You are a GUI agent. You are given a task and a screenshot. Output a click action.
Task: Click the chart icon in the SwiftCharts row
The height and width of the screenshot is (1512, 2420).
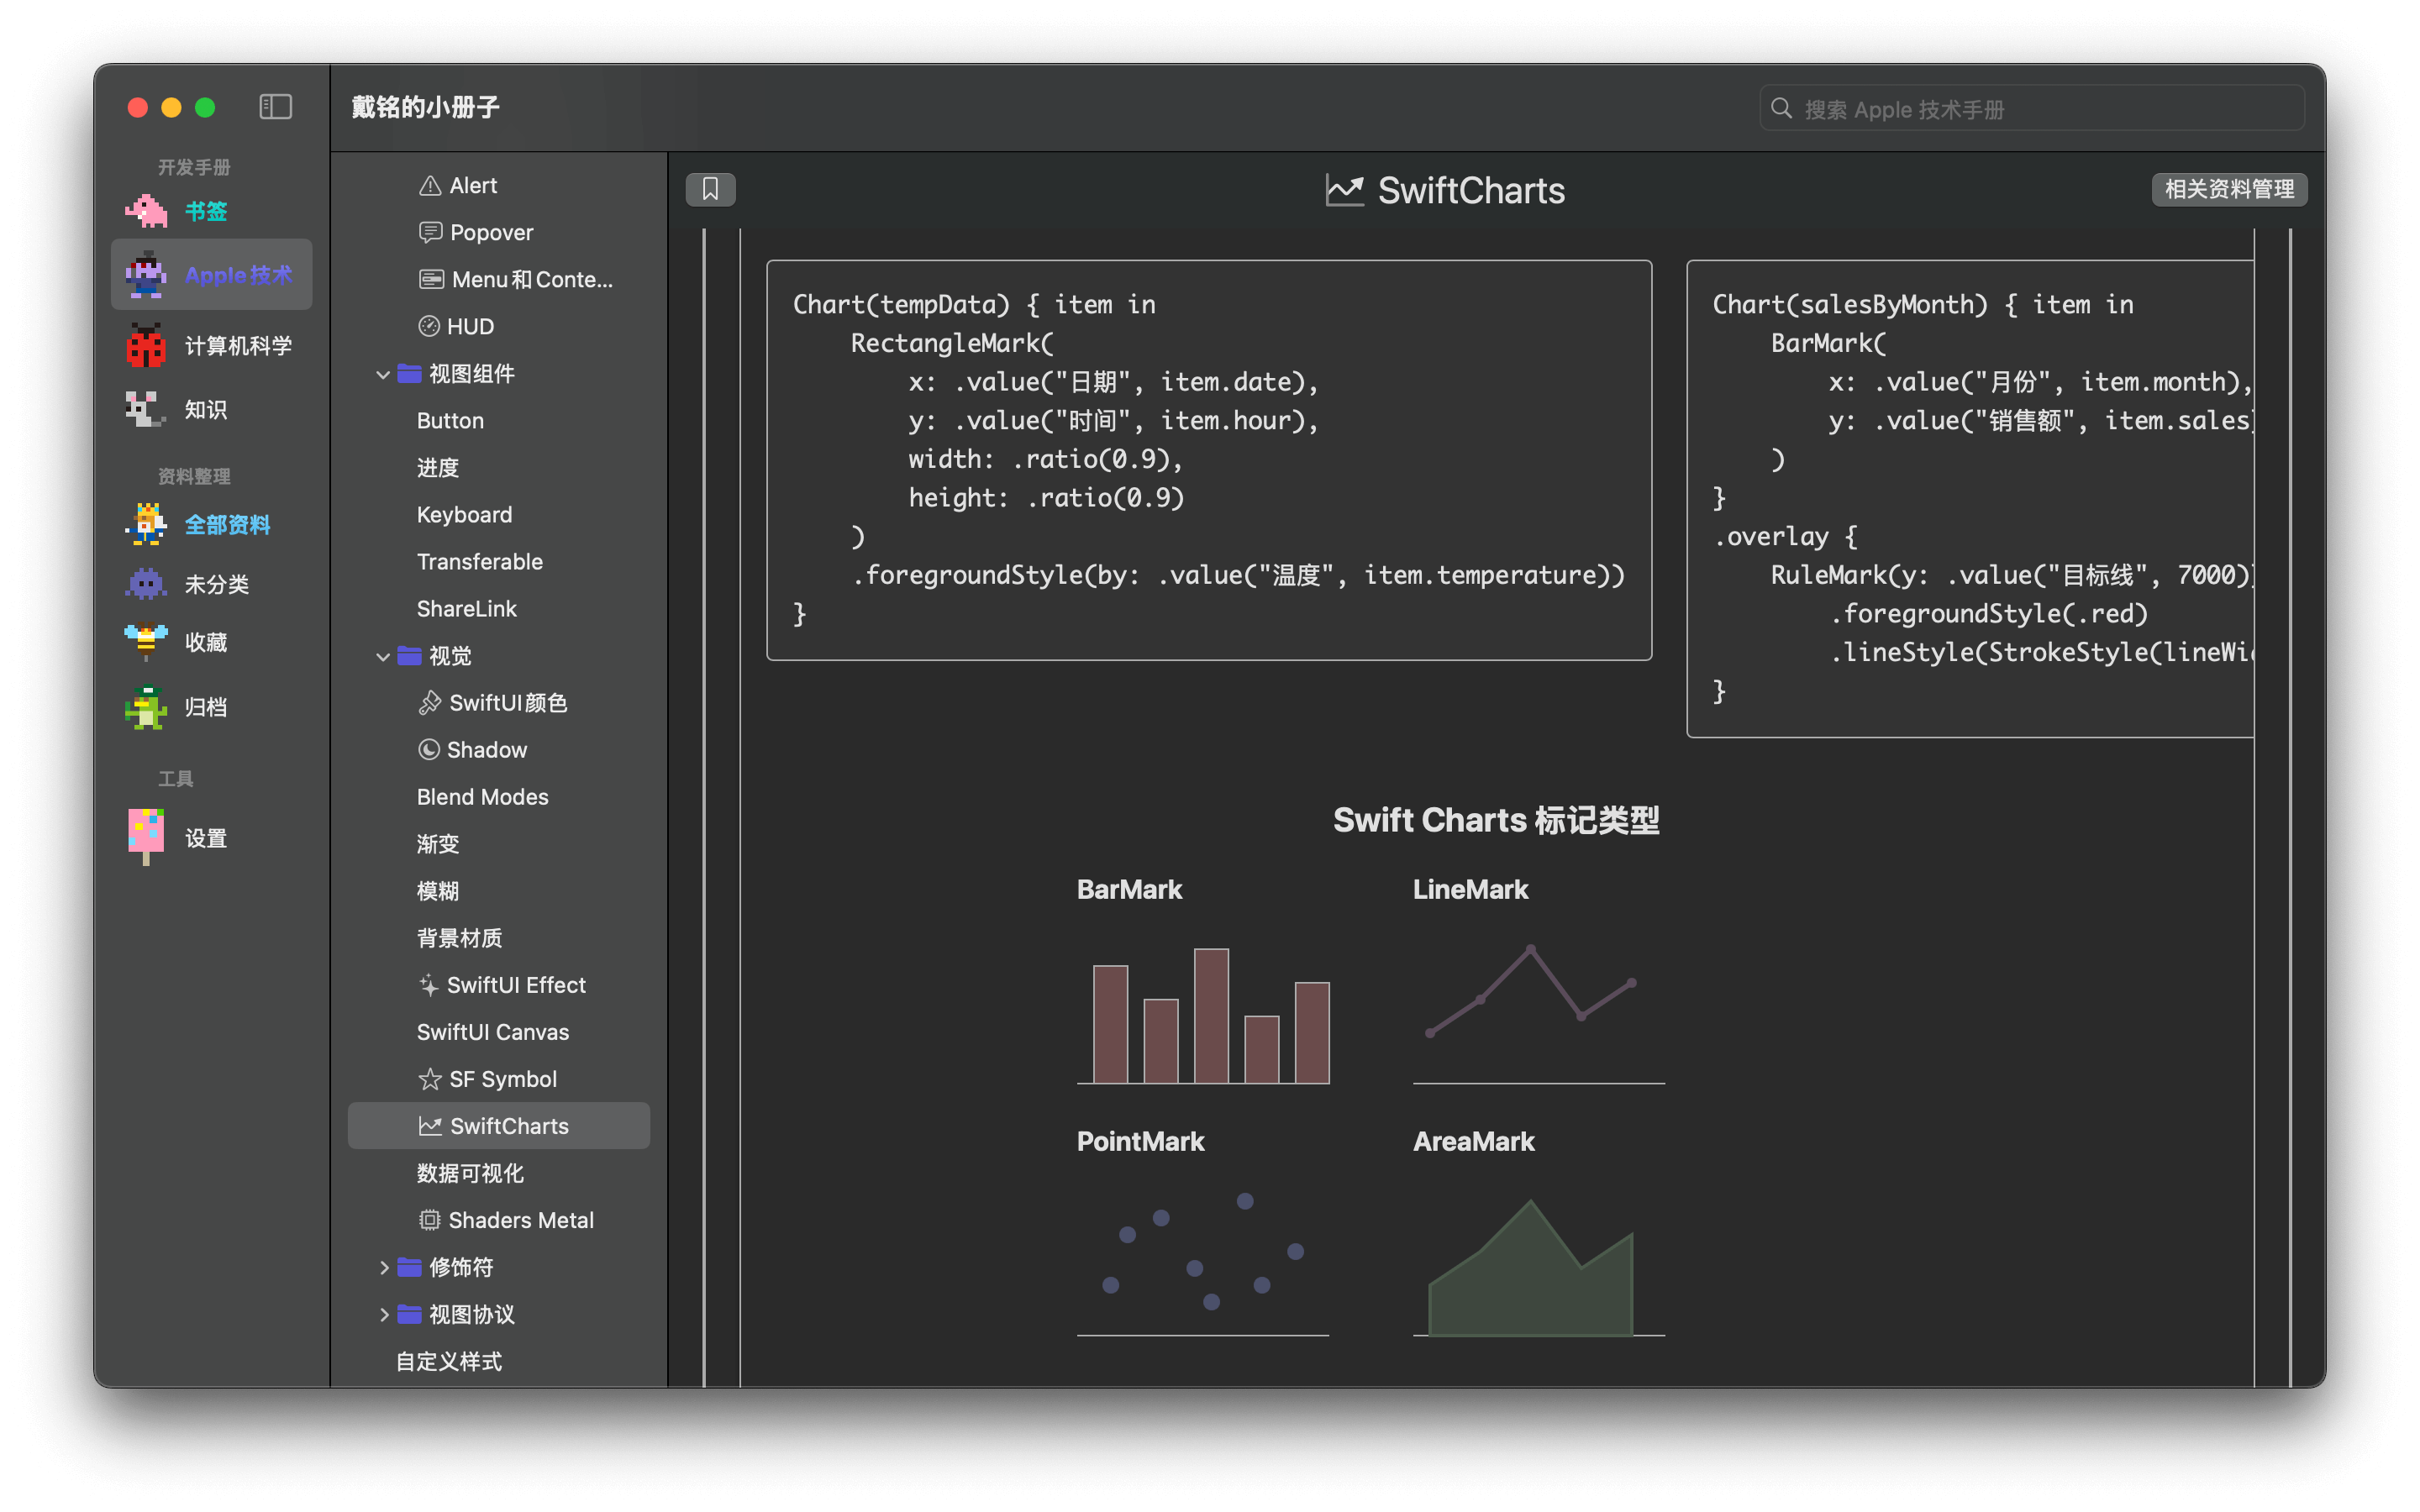click(x=430, y=1126)
